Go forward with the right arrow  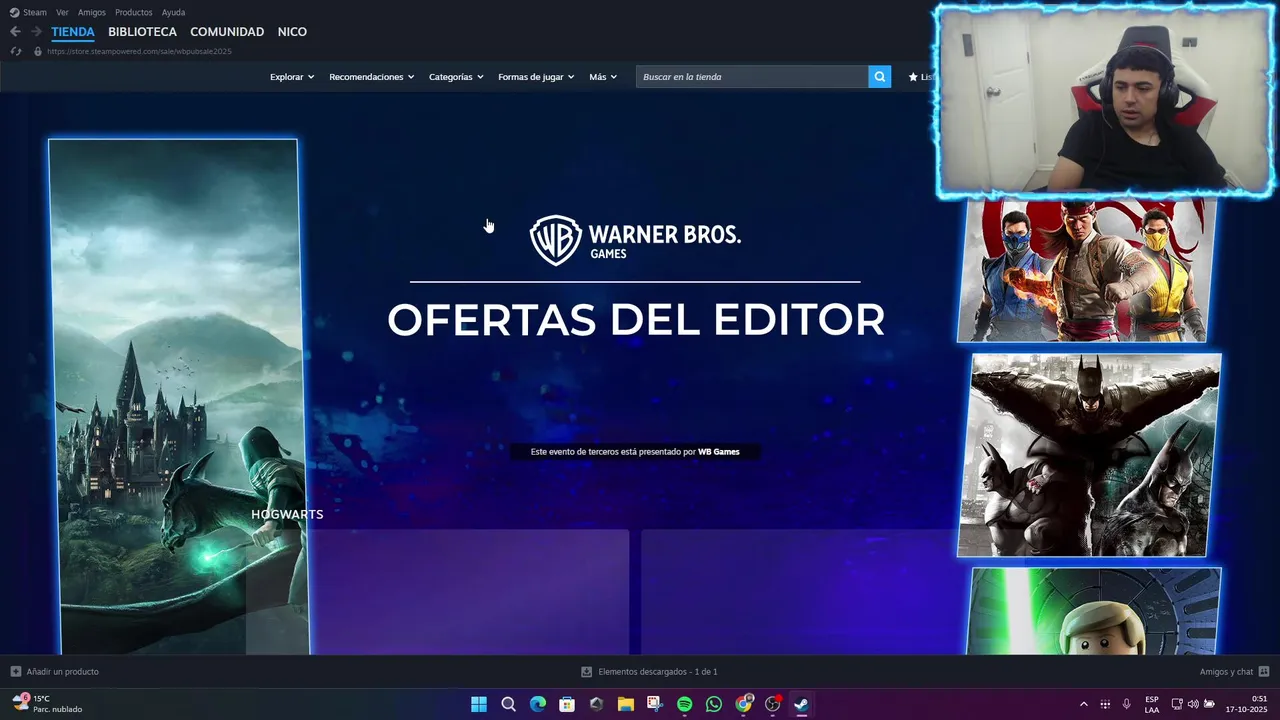click(36, 32)
